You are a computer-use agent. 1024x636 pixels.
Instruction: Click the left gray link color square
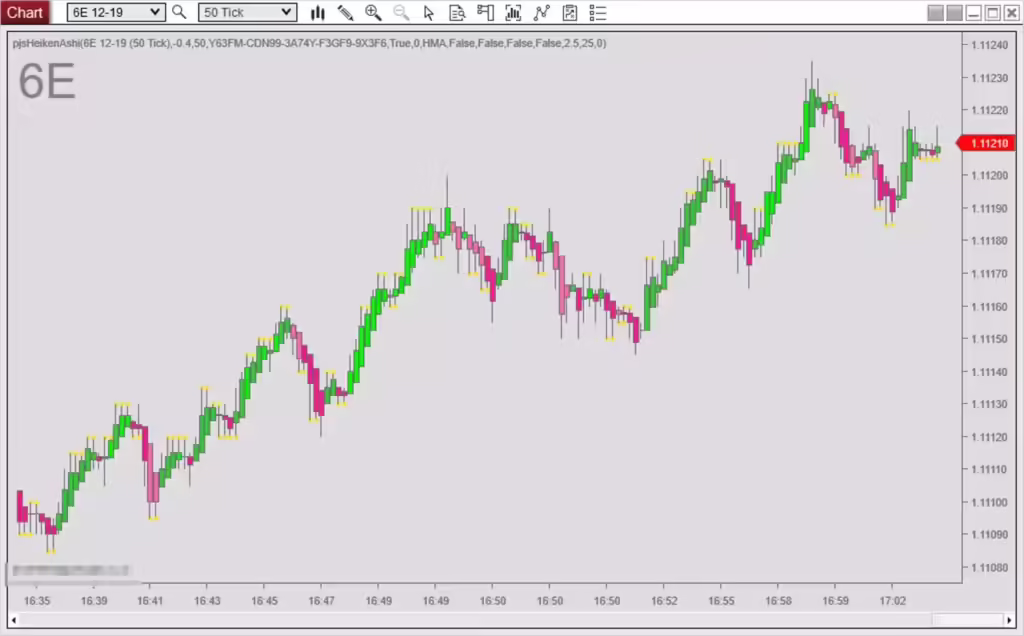[x=935, y=13]
